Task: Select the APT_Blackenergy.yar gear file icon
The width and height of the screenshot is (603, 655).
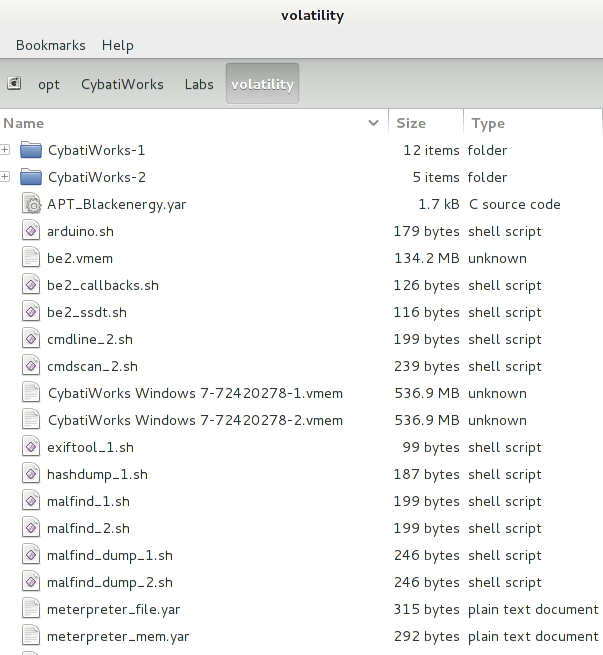Action: coord(31,204)
